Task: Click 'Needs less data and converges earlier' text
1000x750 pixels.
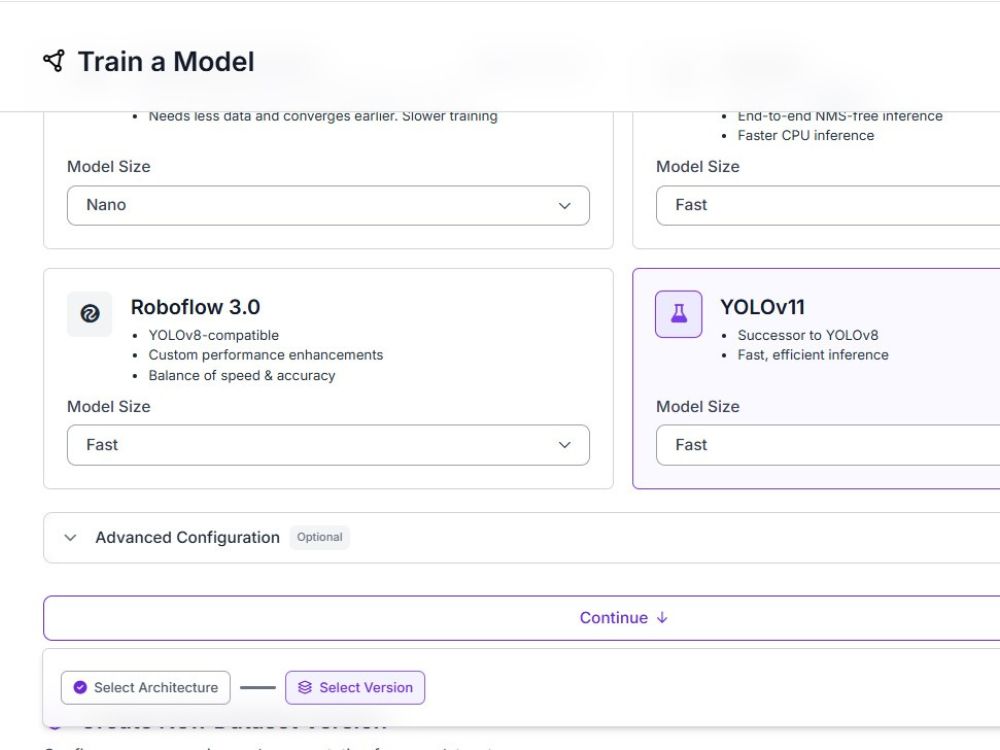Action: 273,116
